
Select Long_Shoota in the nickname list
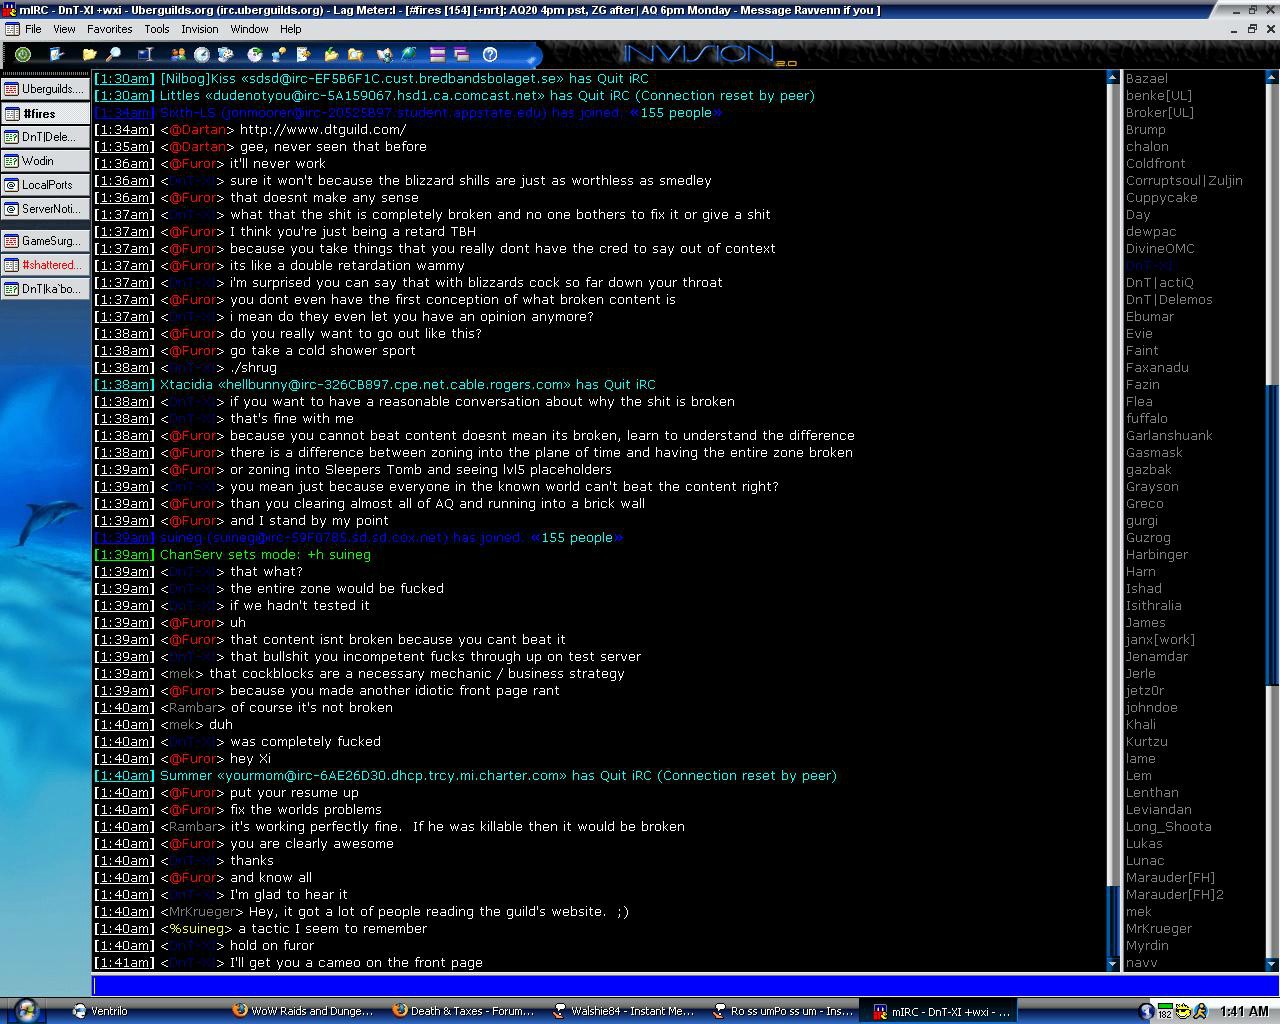(1168, 826)
